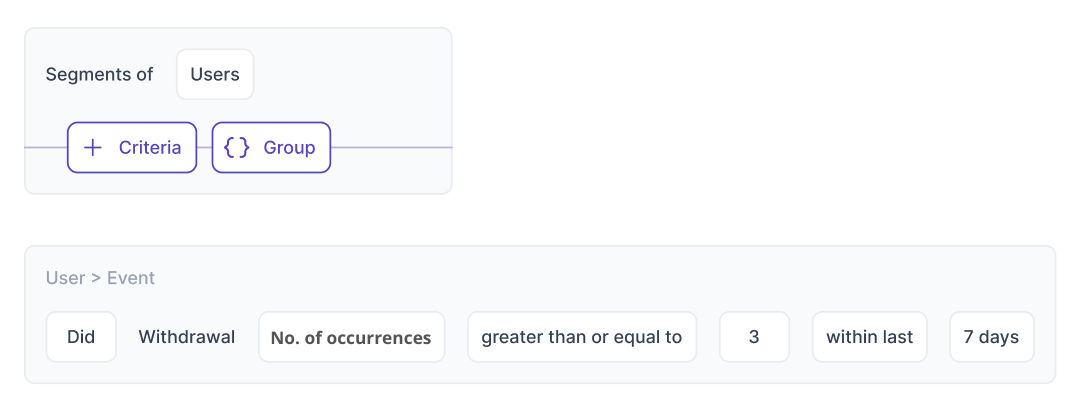Image resolution: width=1088 pixels, height=418 pixels.
Task: Click the connector line left of Criteria
Action: click(x=45, y=148)
